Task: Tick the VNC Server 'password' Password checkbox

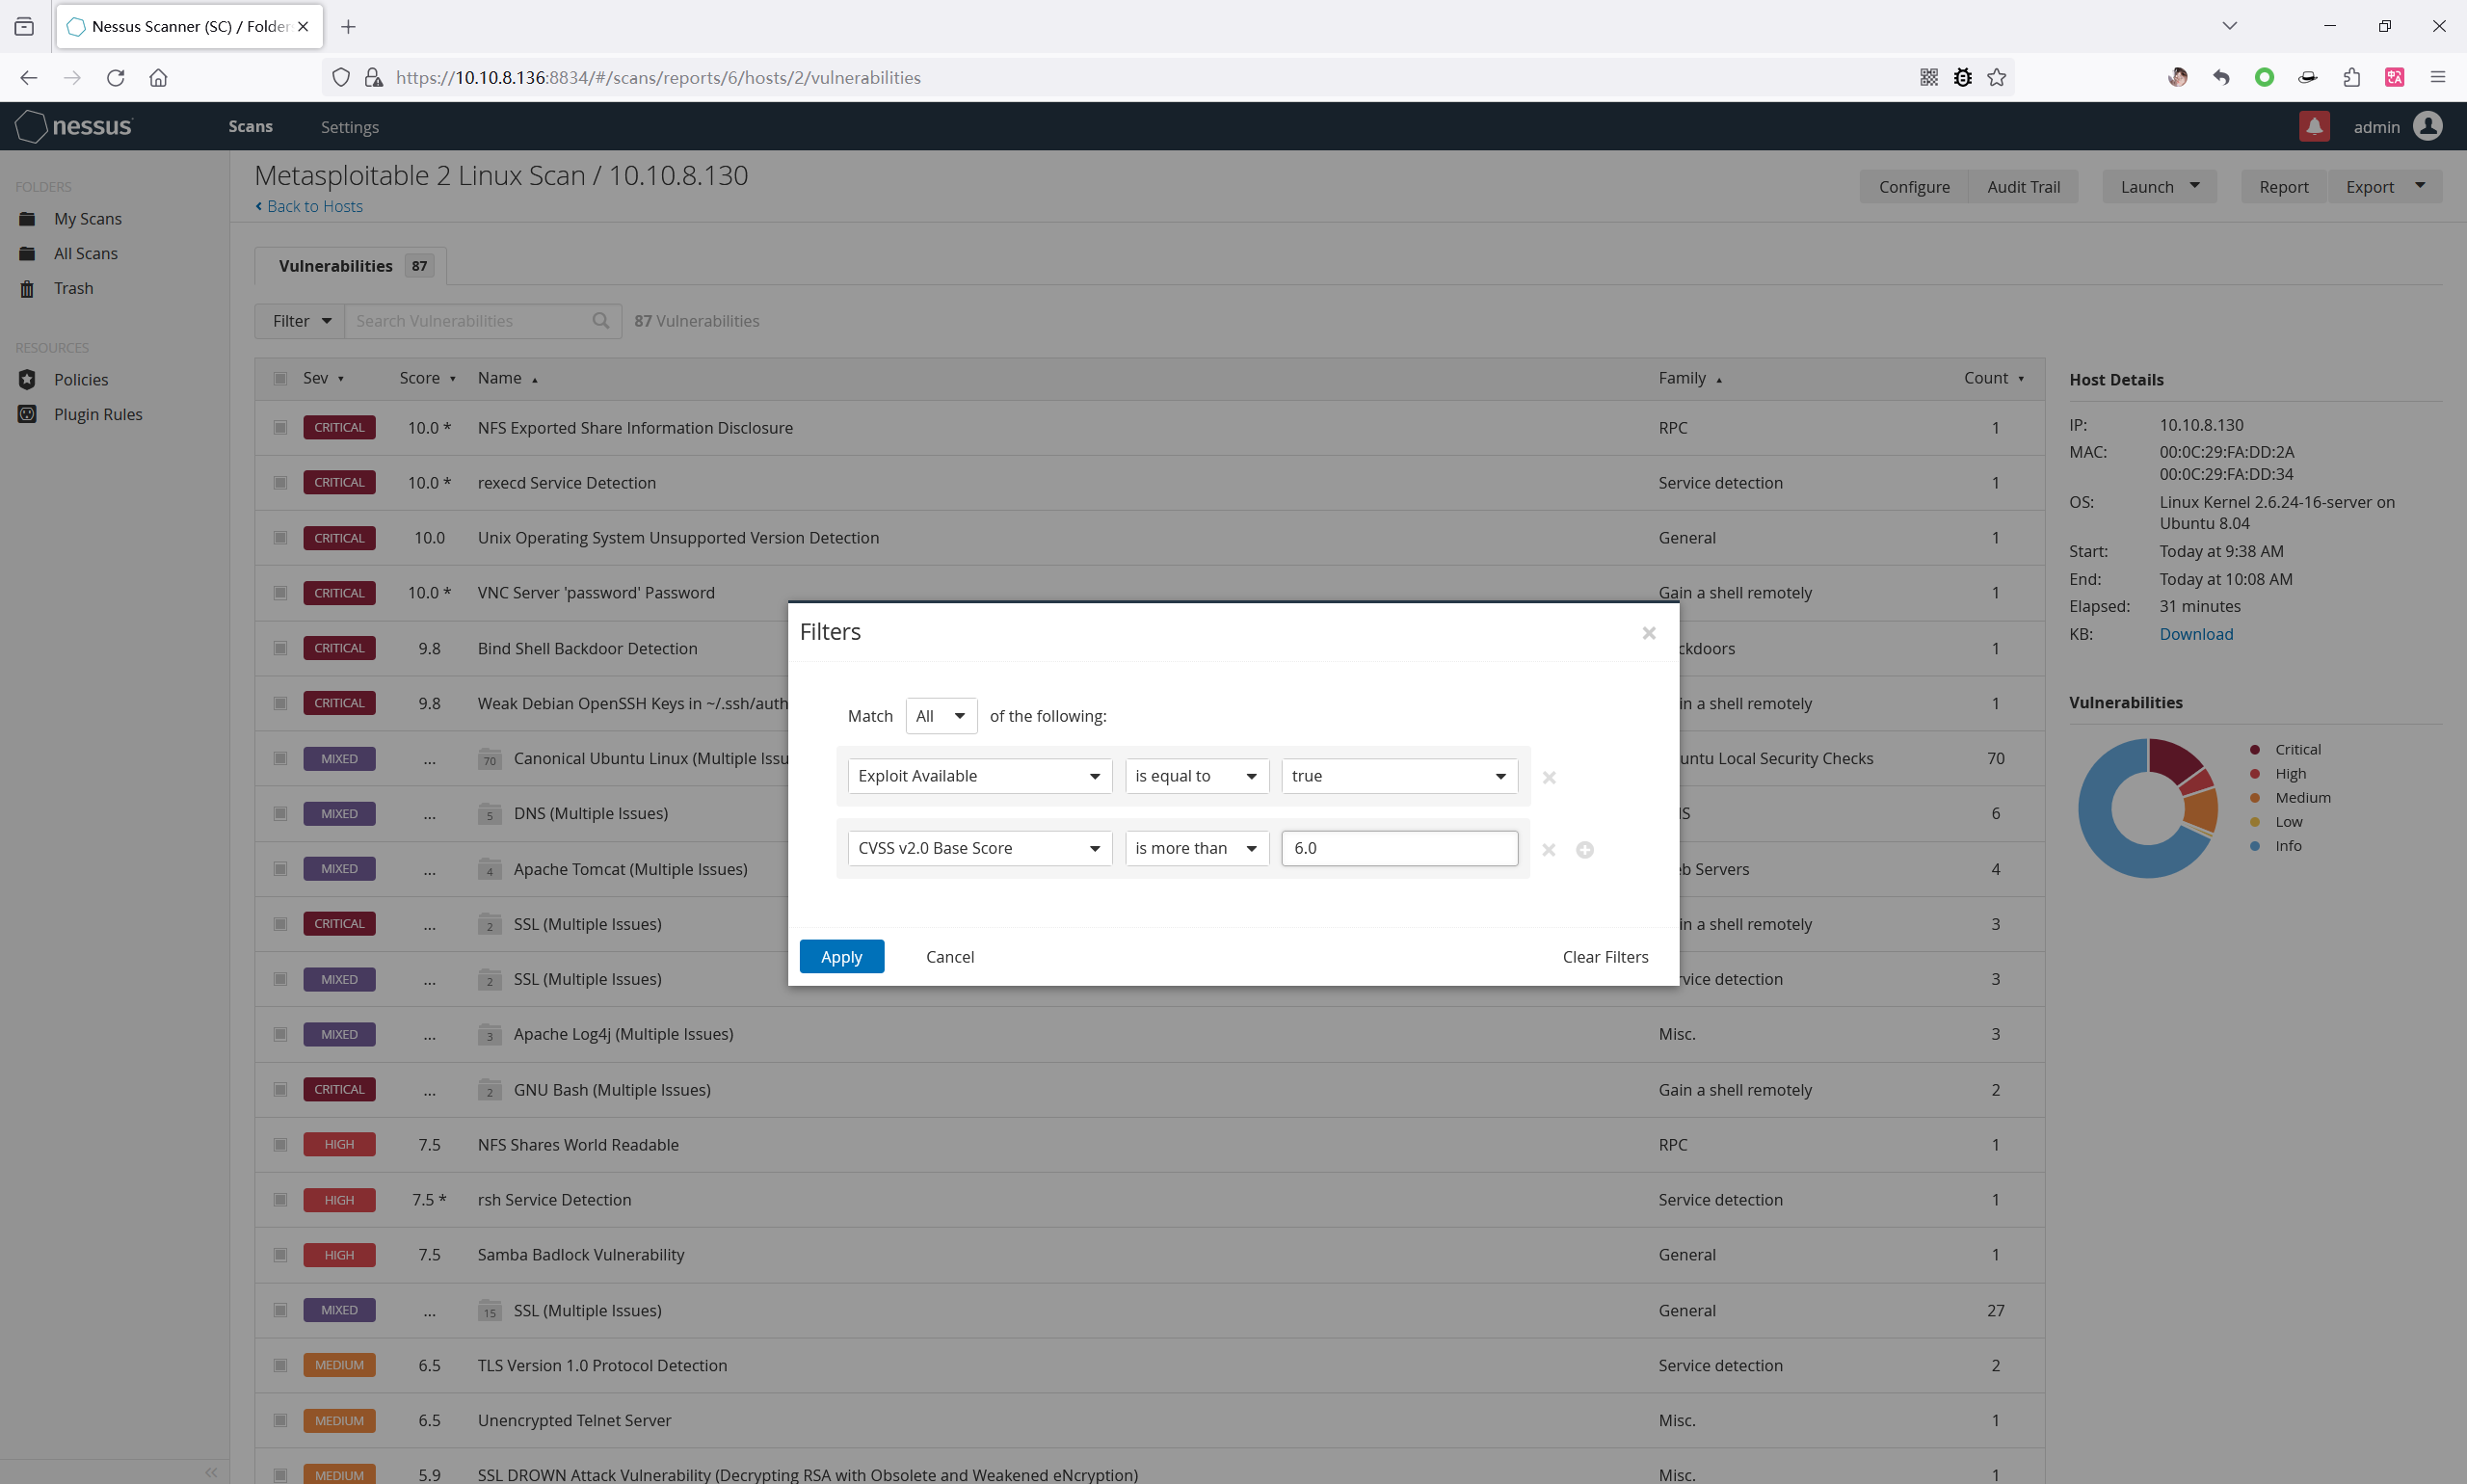Action: pos(280,593)
